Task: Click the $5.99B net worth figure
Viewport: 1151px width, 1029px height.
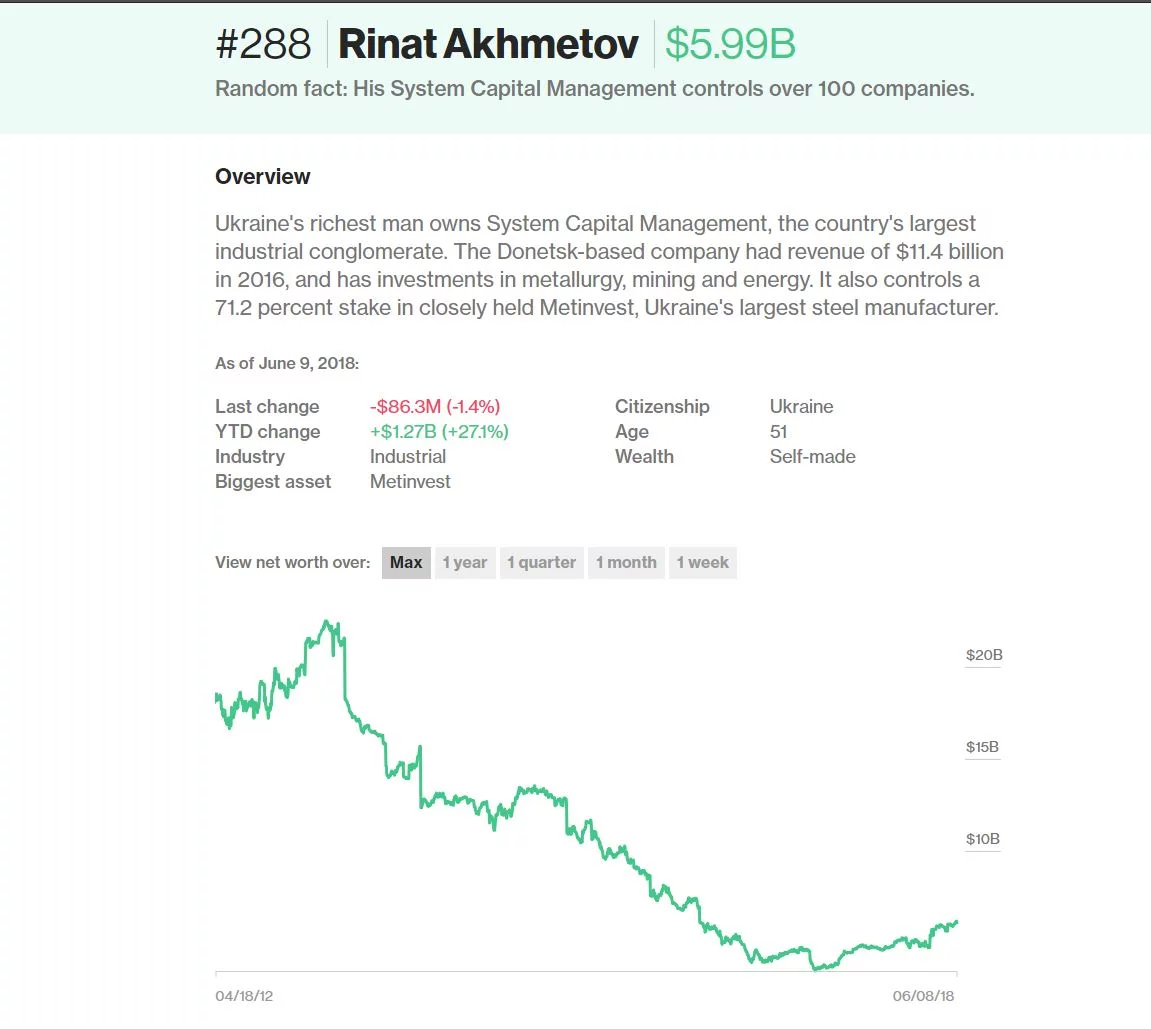Action: [x=730, y=44]
